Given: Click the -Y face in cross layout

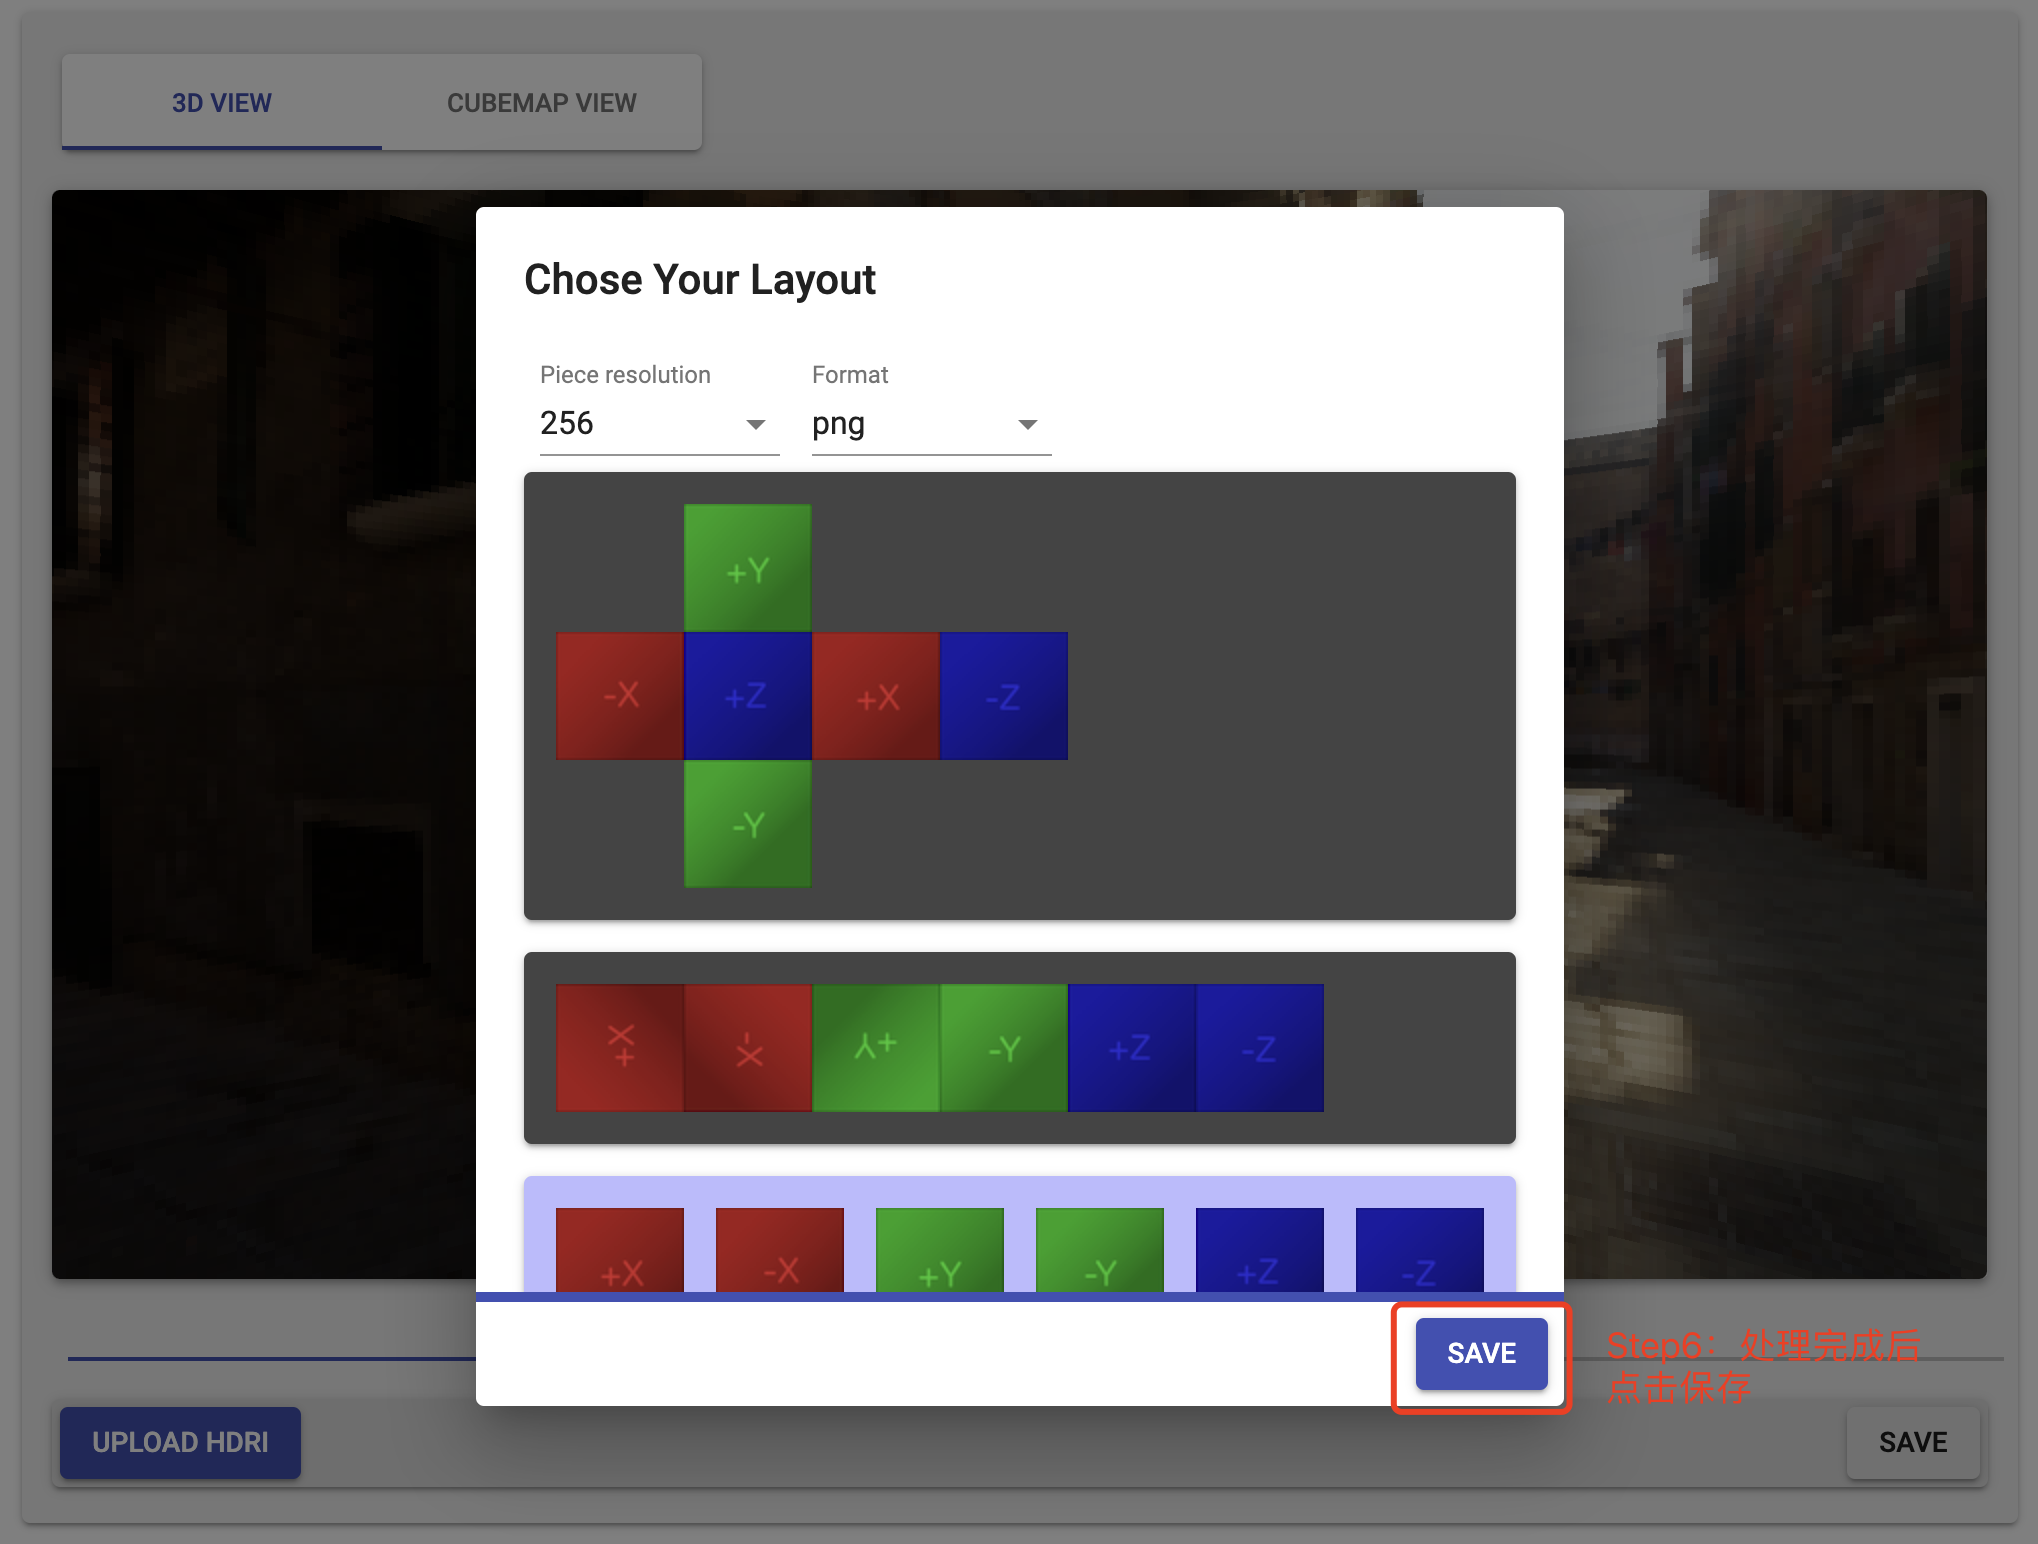Looking at the screenshot, I should tap(747, 824).
